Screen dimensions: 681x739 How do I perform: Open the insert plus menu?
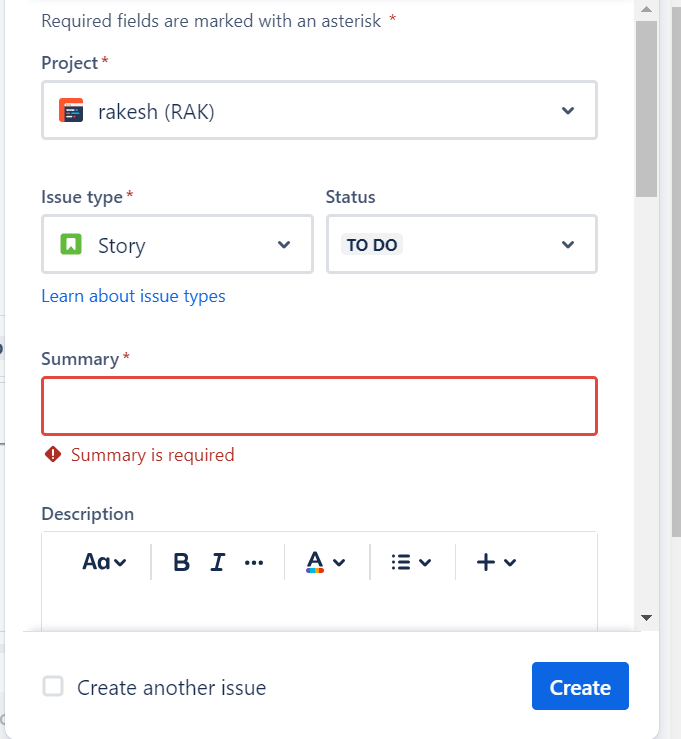click(496, 562)
